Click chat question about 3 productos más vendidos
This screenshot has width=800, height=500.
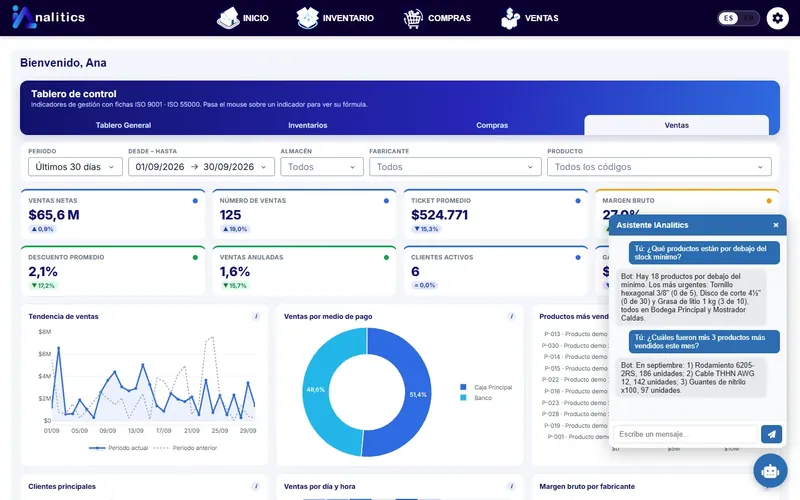coord(704,341)
